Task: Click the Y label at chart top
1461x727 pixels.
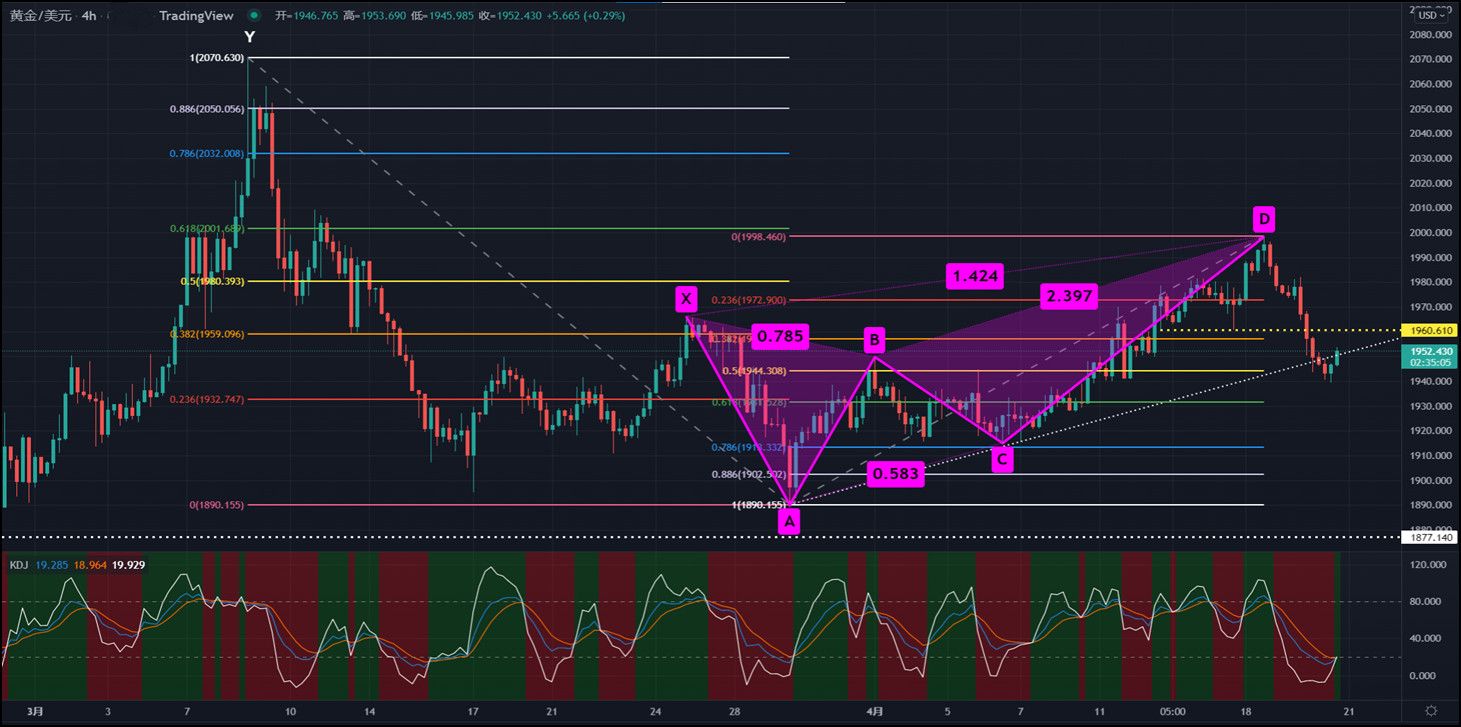Action: (x=250, y=37)
